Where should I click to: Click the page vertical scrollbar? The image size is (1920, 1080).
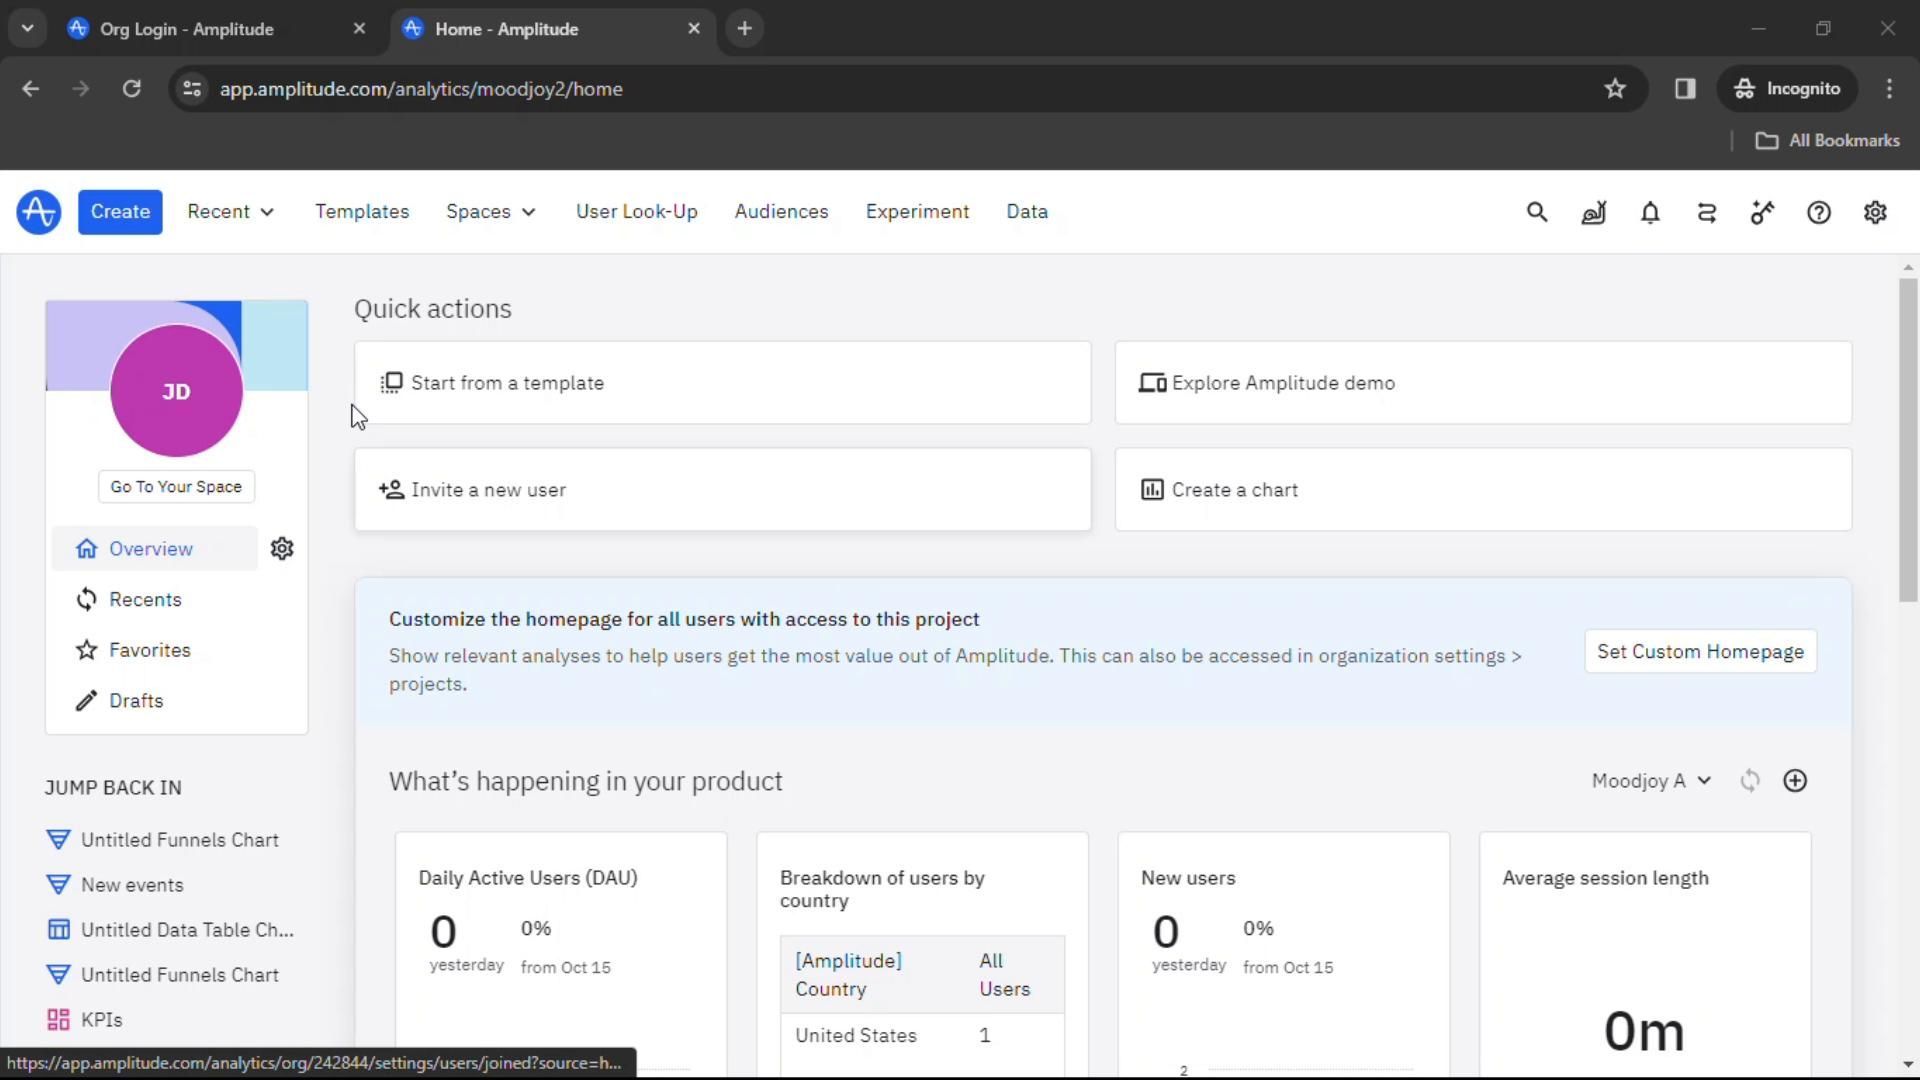1908,440
